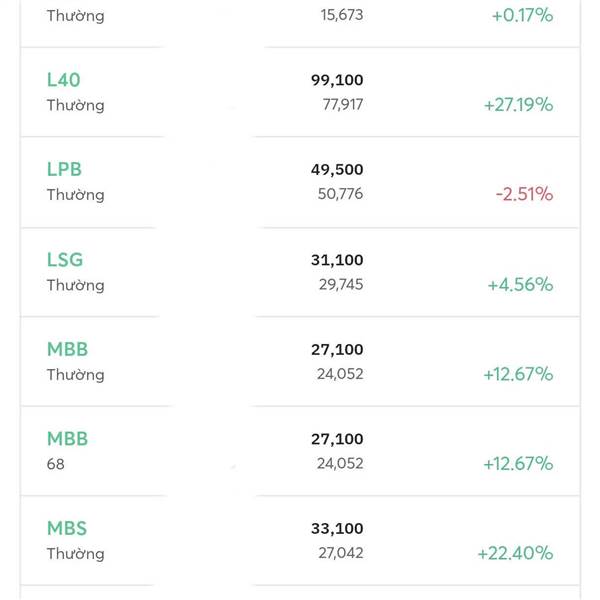Click the LPB average cost 50,776

click(x=340, y=194)
